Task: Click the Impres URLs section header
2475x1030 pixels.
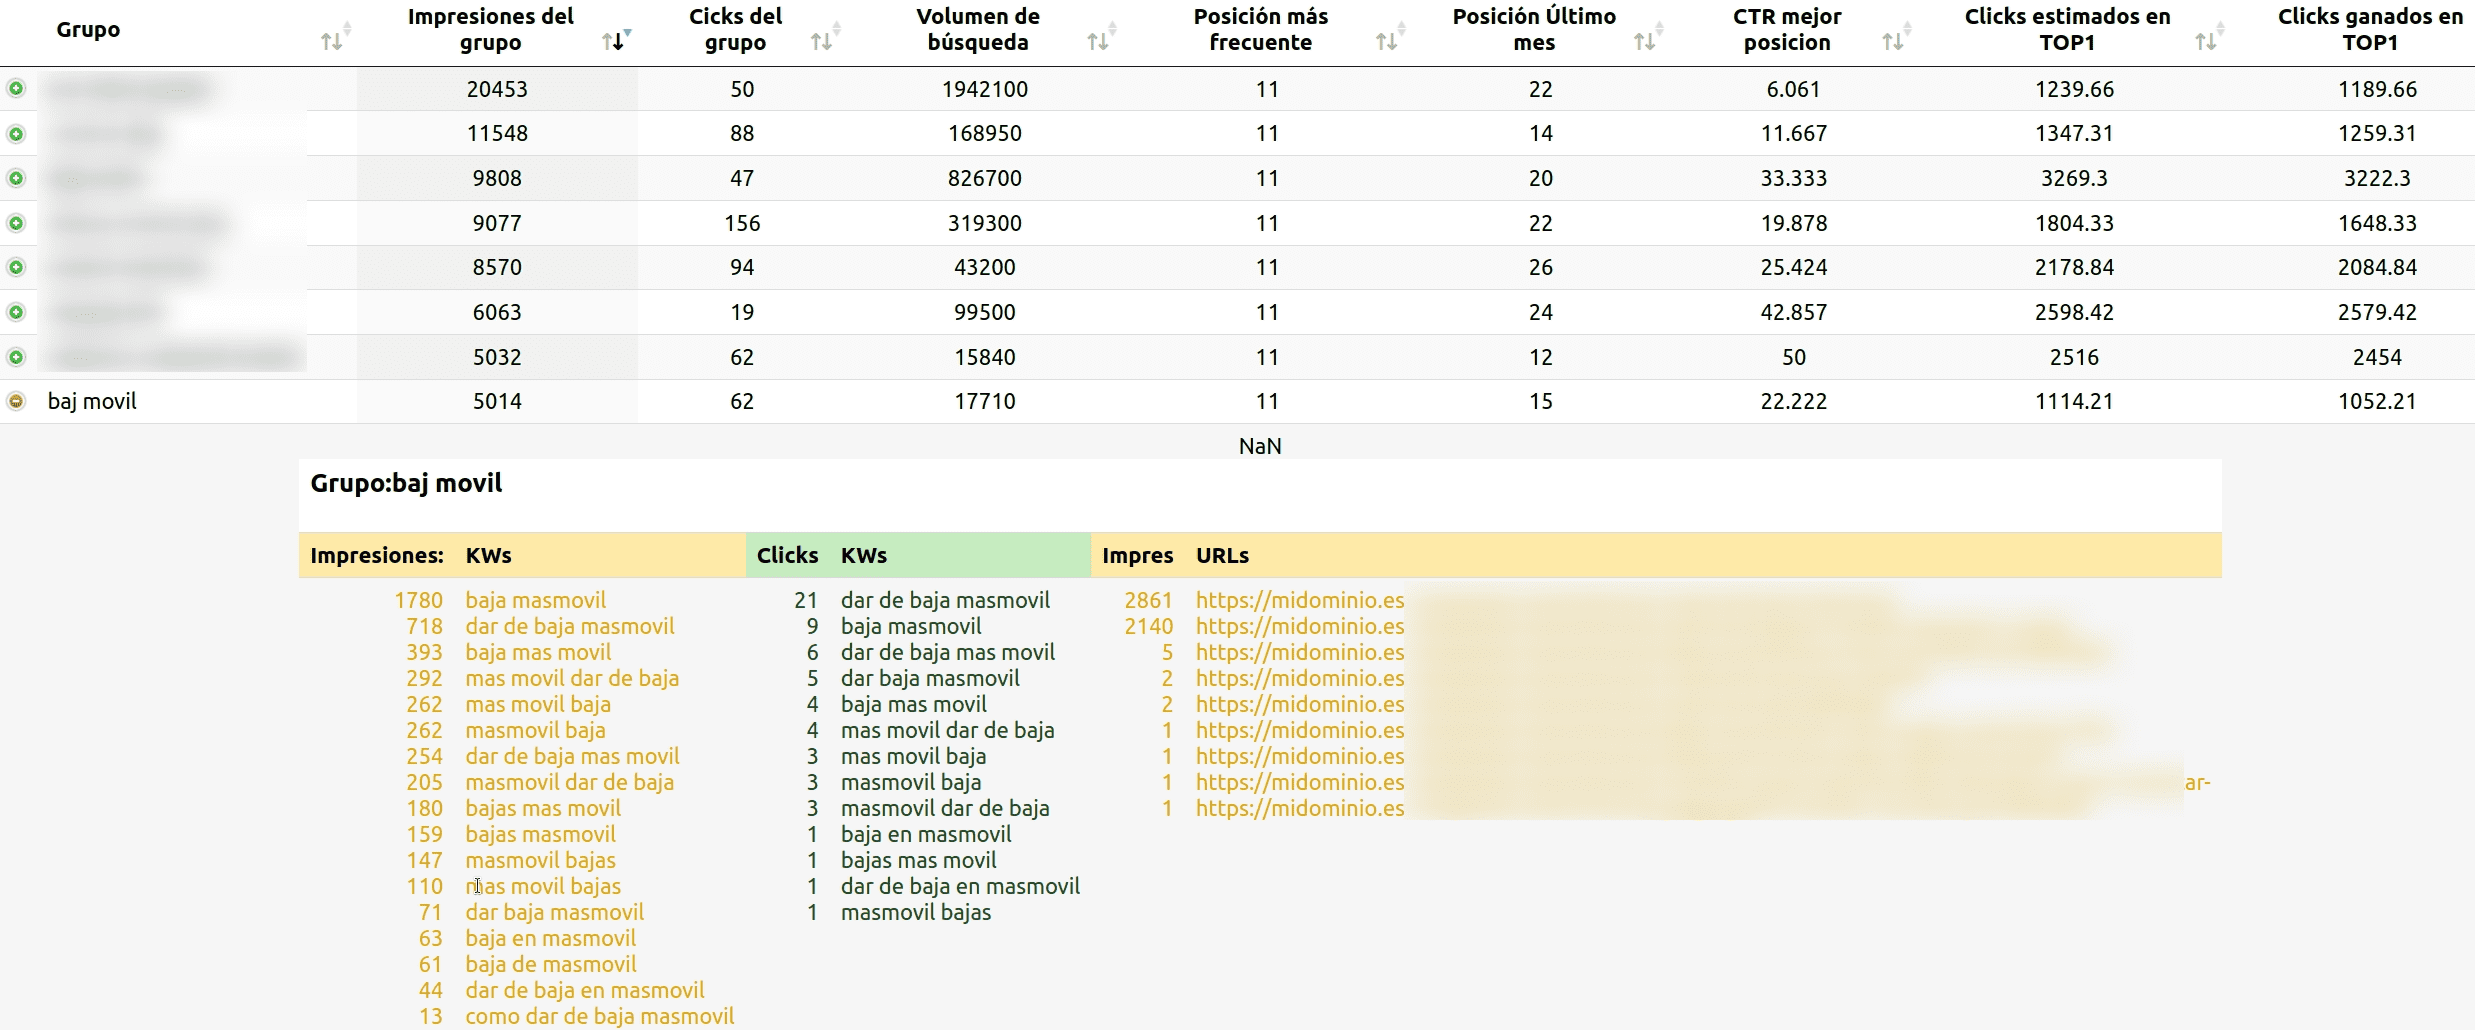Action: click(x=1656, y=555)
